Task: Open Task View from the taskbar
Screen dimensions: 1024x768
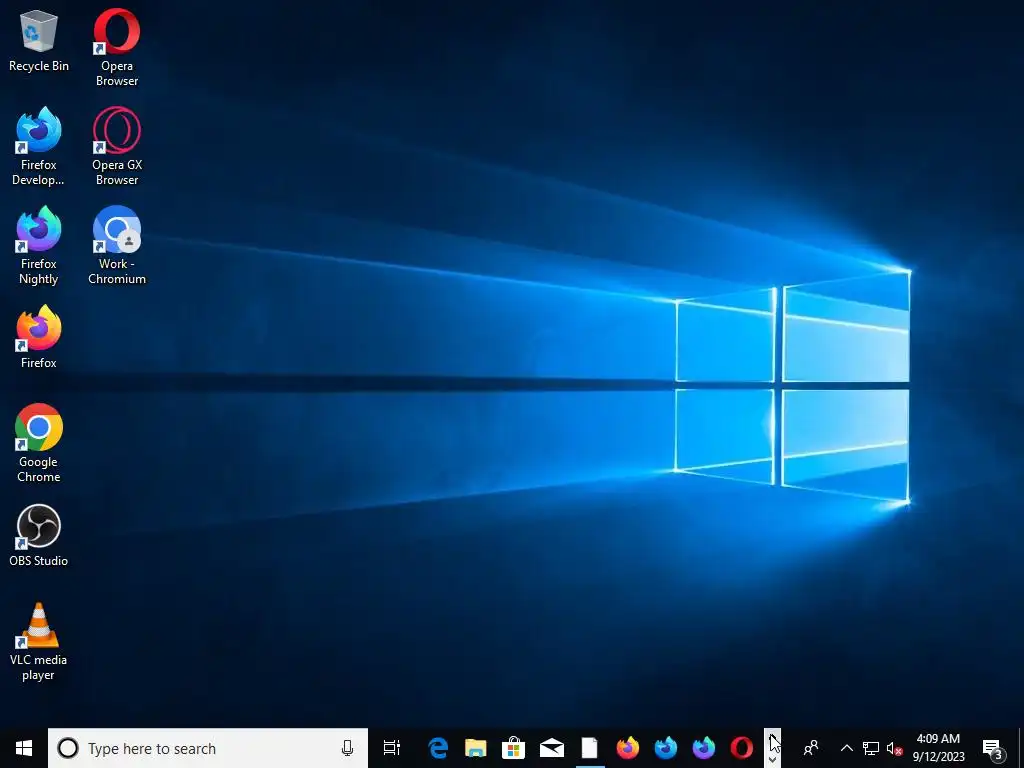Action: pyautogui.click(x=392, y=748)
